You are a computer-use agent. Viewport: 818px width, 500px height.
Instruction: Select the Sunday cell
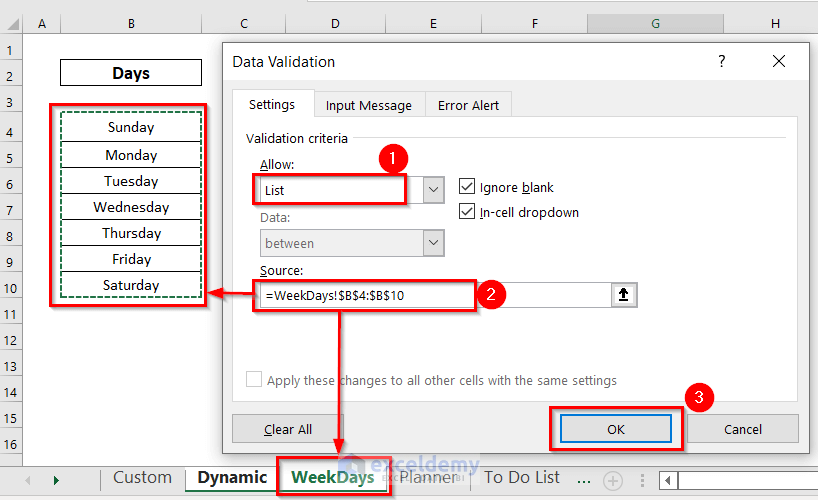click(x=131, y=127)
